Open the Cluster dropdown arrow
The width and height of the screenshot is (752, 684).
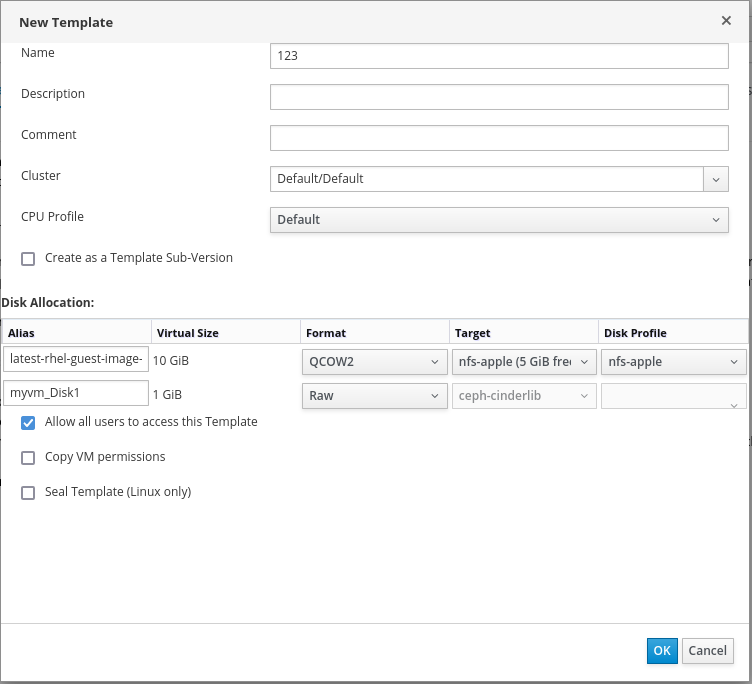coord(716,179)
